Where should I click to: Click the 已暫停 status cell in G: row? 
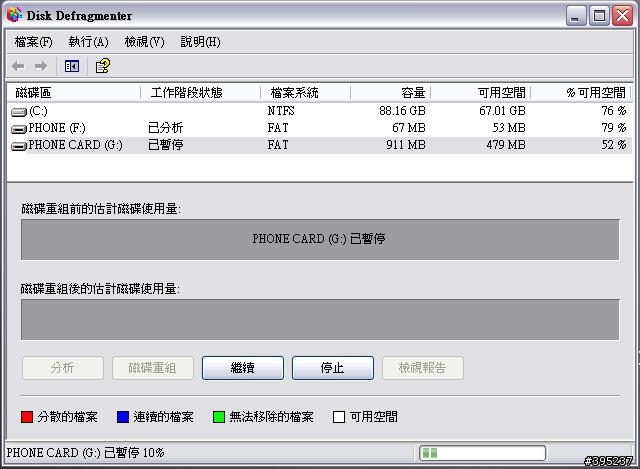165,145
